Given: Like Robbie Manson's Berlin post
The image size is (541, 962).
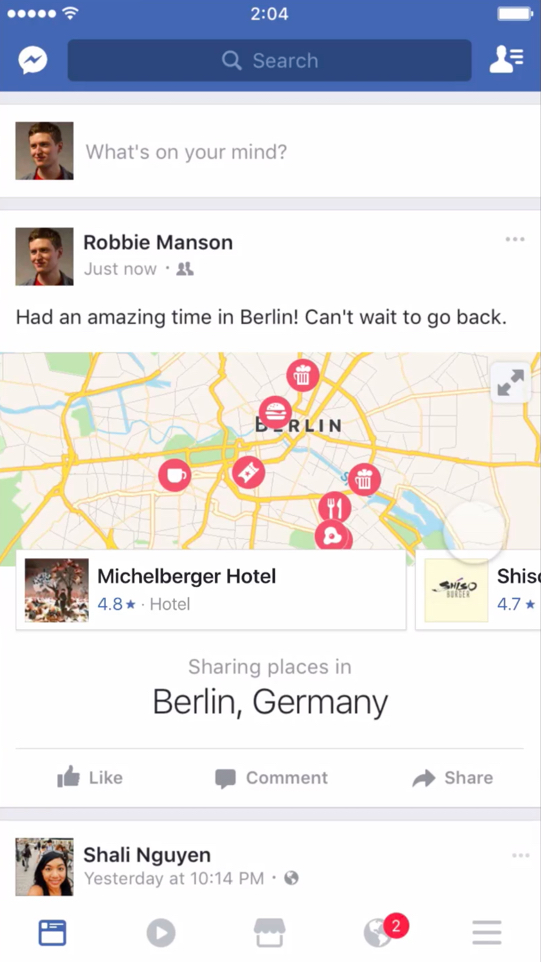Looking at the screenshot, I should point(90,778).
